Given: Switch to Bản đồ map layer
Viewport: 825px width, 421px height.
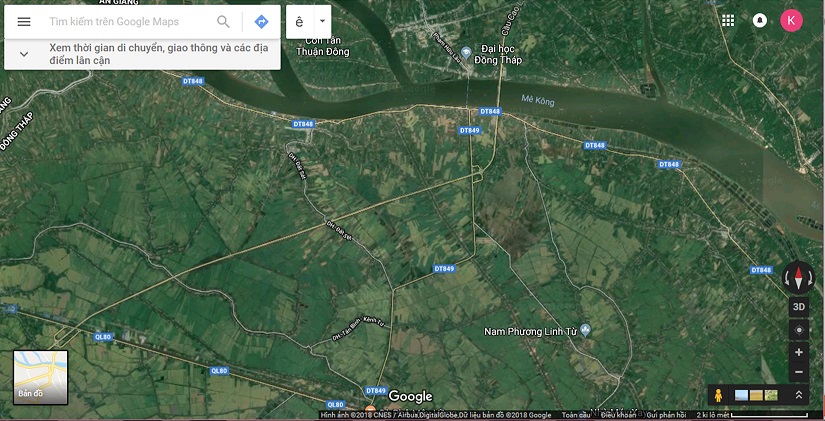Looking at the screenshot, I should click(41, 377).
